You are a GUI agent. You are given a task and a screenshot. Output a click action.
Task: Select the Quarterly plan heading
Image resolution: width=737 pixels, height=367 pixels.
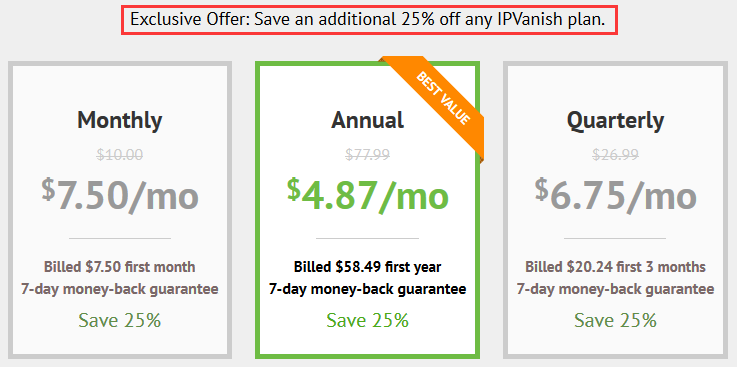click(x=615, y=121)
